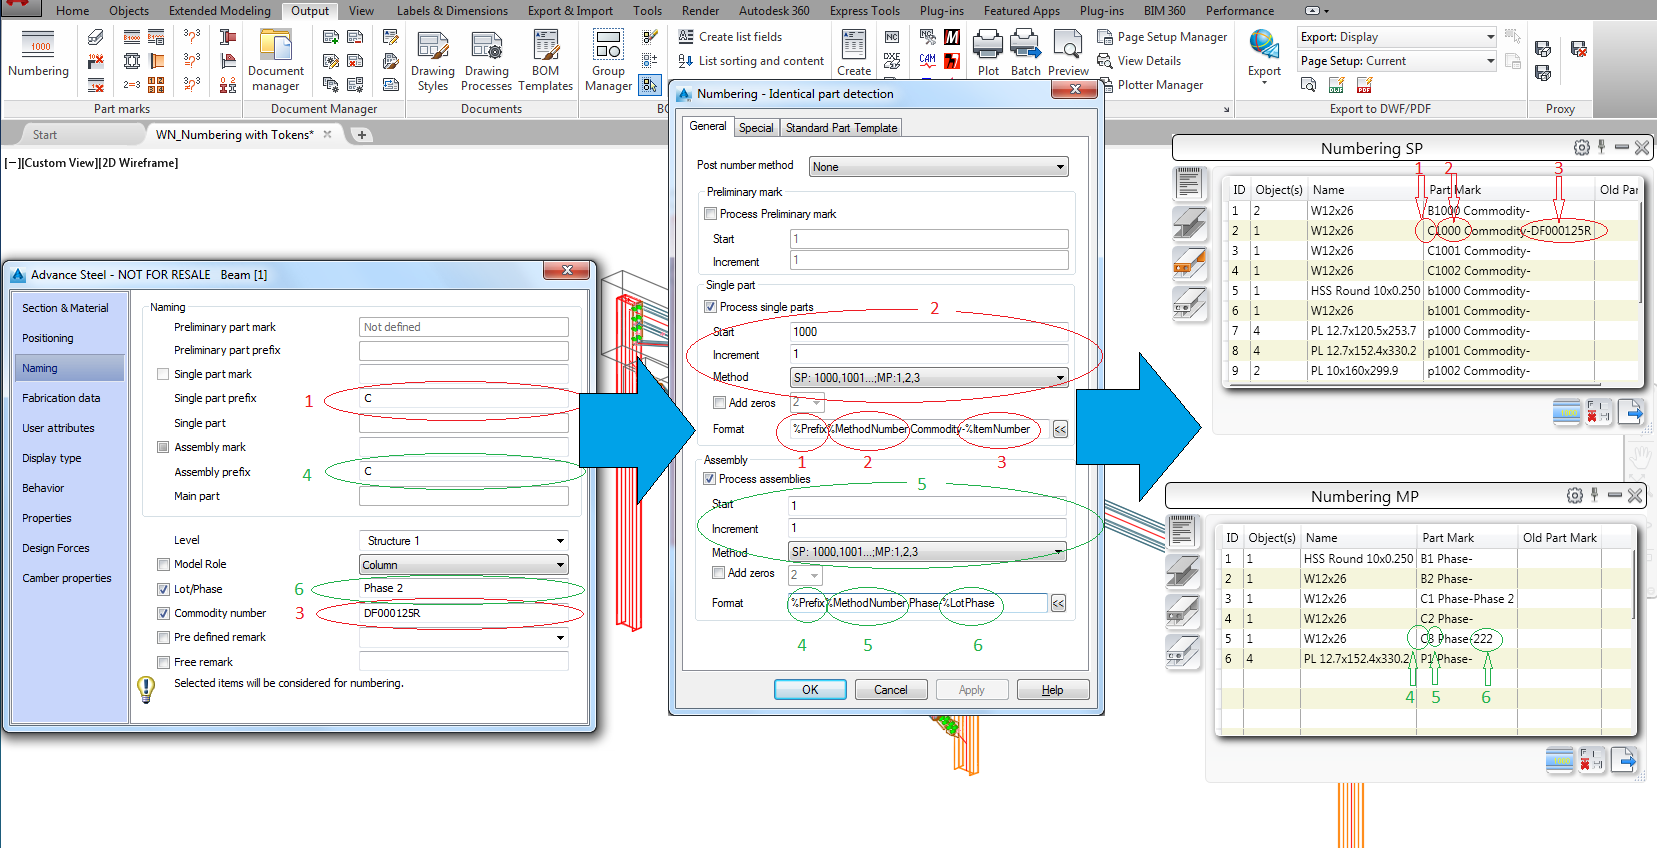Open Drawing Processes
The image size is (1657, 848).
coord(487,61)
